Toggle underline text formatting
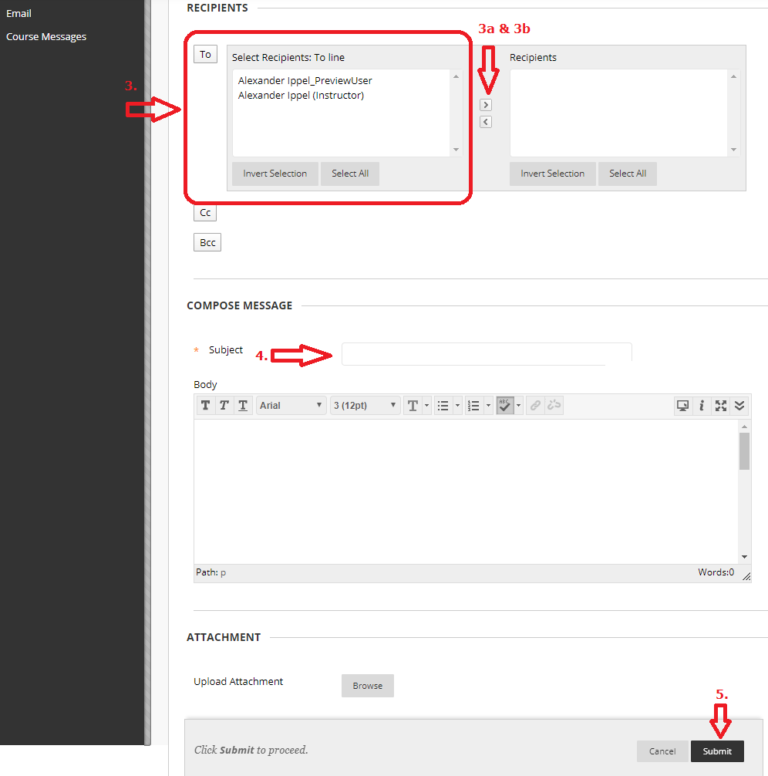 click(x=243, y=406)
